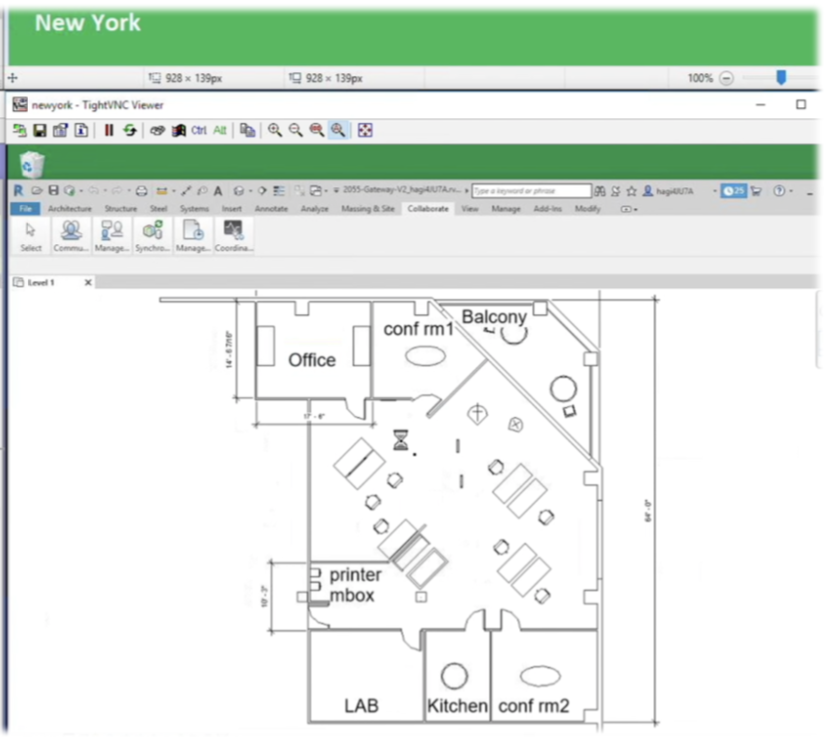Open the Manage Collaboration panel button

click(112, 237)
